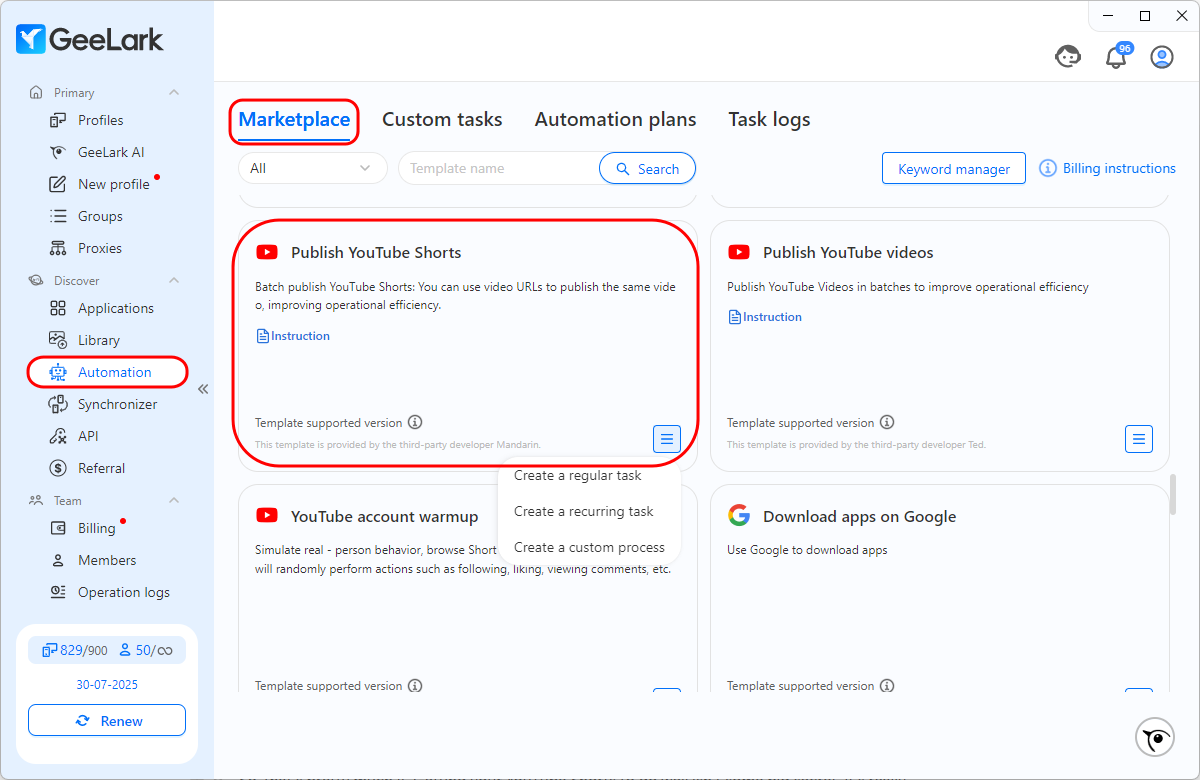The height and width of the screenshot is (780, 1200).
Task: Click the Members person icon
Action: point(58,560)
